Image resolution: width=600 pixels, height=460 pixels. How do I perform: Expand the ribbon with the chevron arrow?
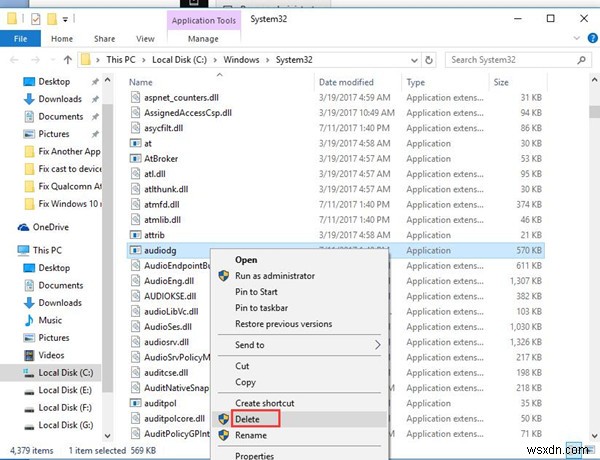click(577, 38)
